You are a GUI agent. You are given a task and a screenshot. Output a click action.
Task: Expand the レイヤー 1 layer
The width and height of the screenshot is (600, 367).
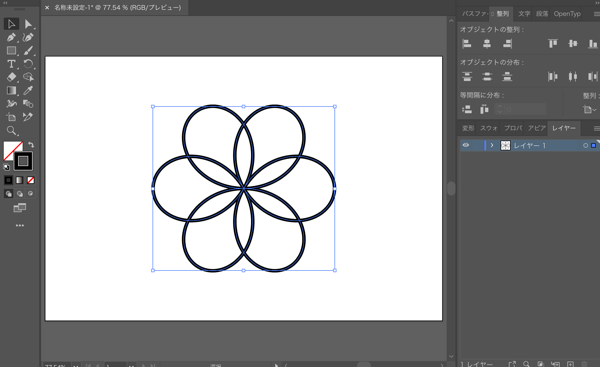492,145
